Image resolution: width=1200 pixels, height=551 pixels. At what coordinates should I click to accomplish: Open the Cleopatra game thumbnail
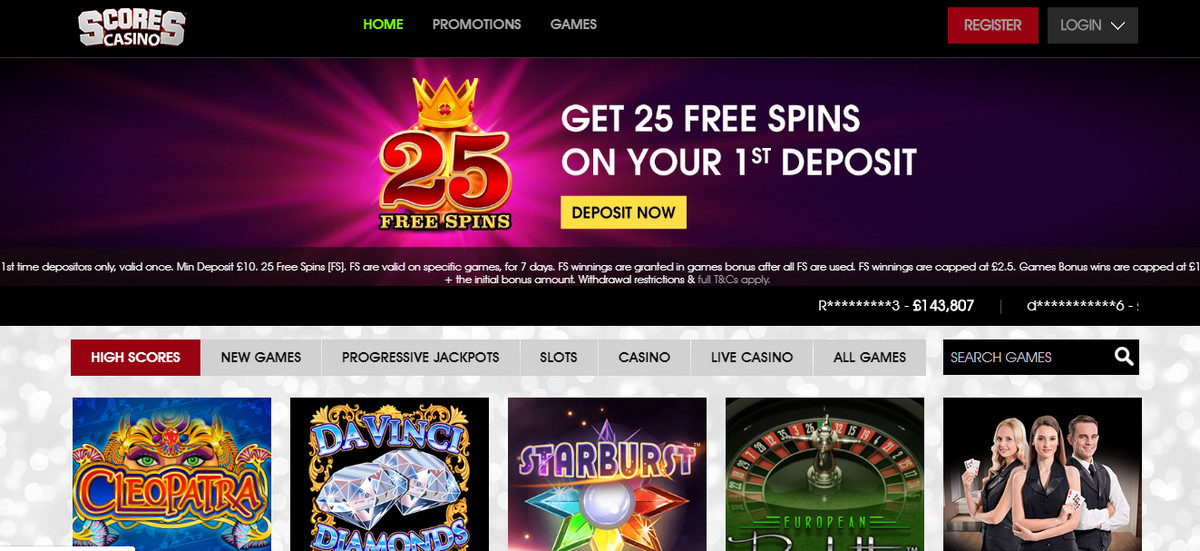coord(172,474)
